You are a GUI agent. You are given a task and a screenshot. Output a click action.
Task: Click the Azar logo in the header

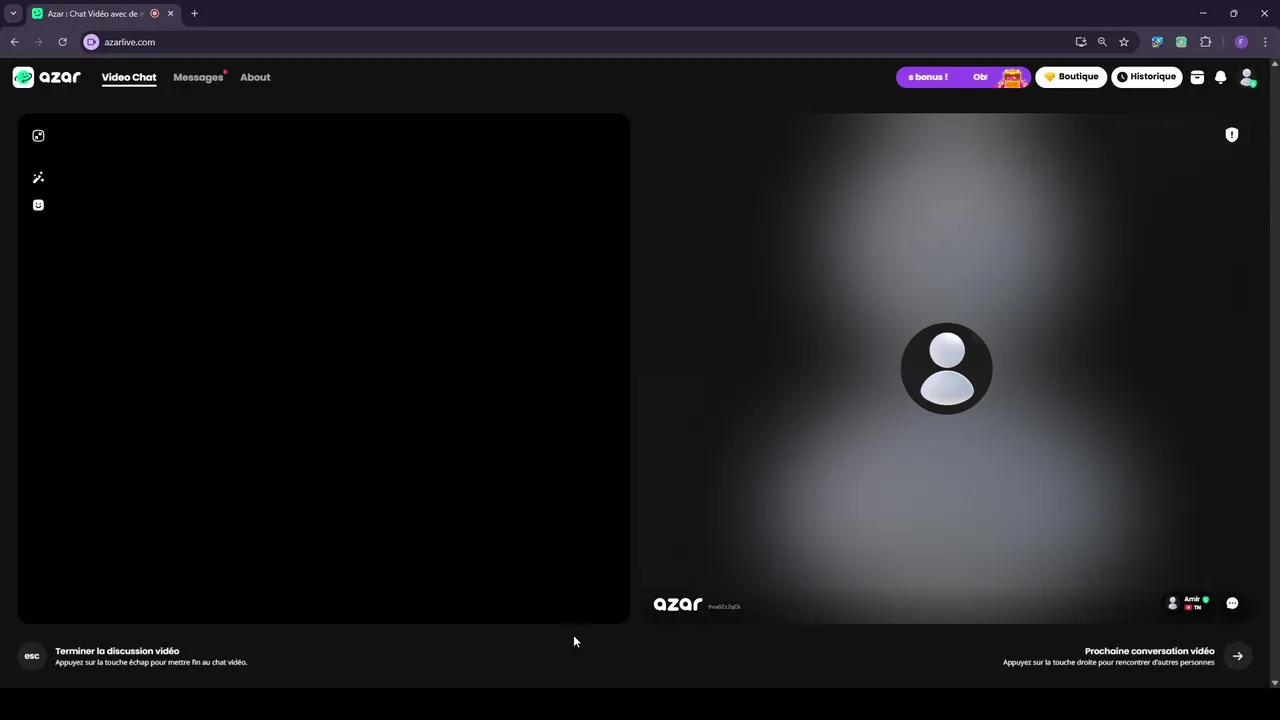[x=46, y=77]
